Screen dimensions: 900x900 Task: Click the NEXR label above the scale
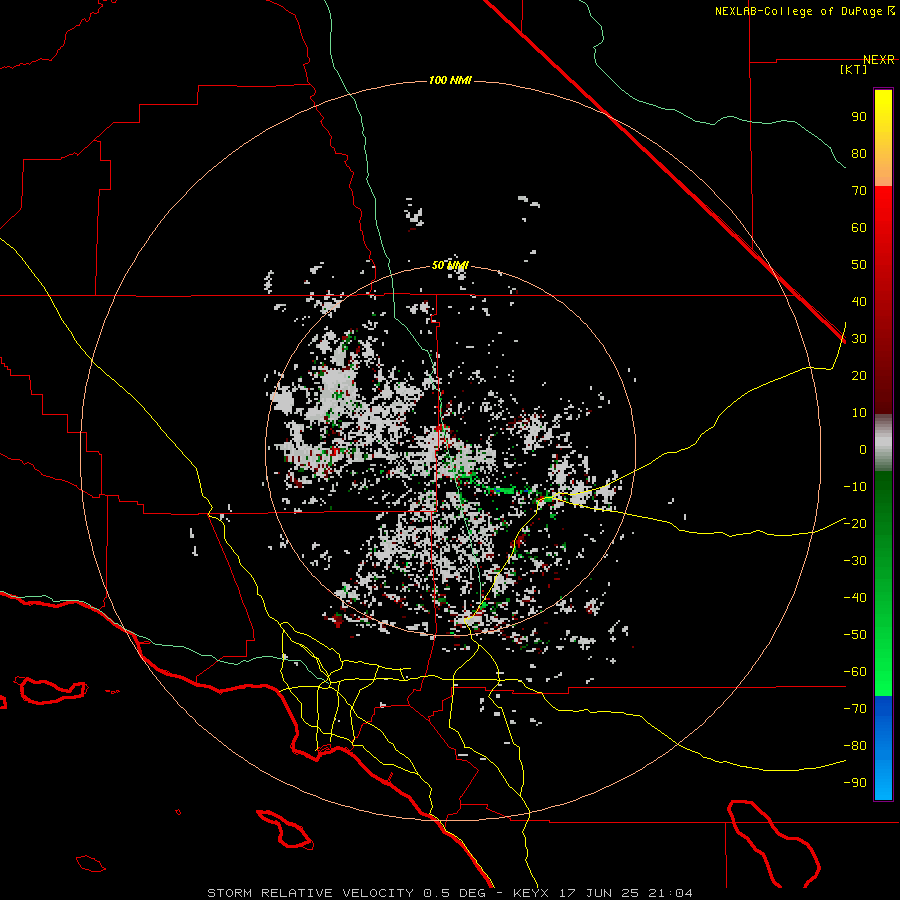point(878,60)
